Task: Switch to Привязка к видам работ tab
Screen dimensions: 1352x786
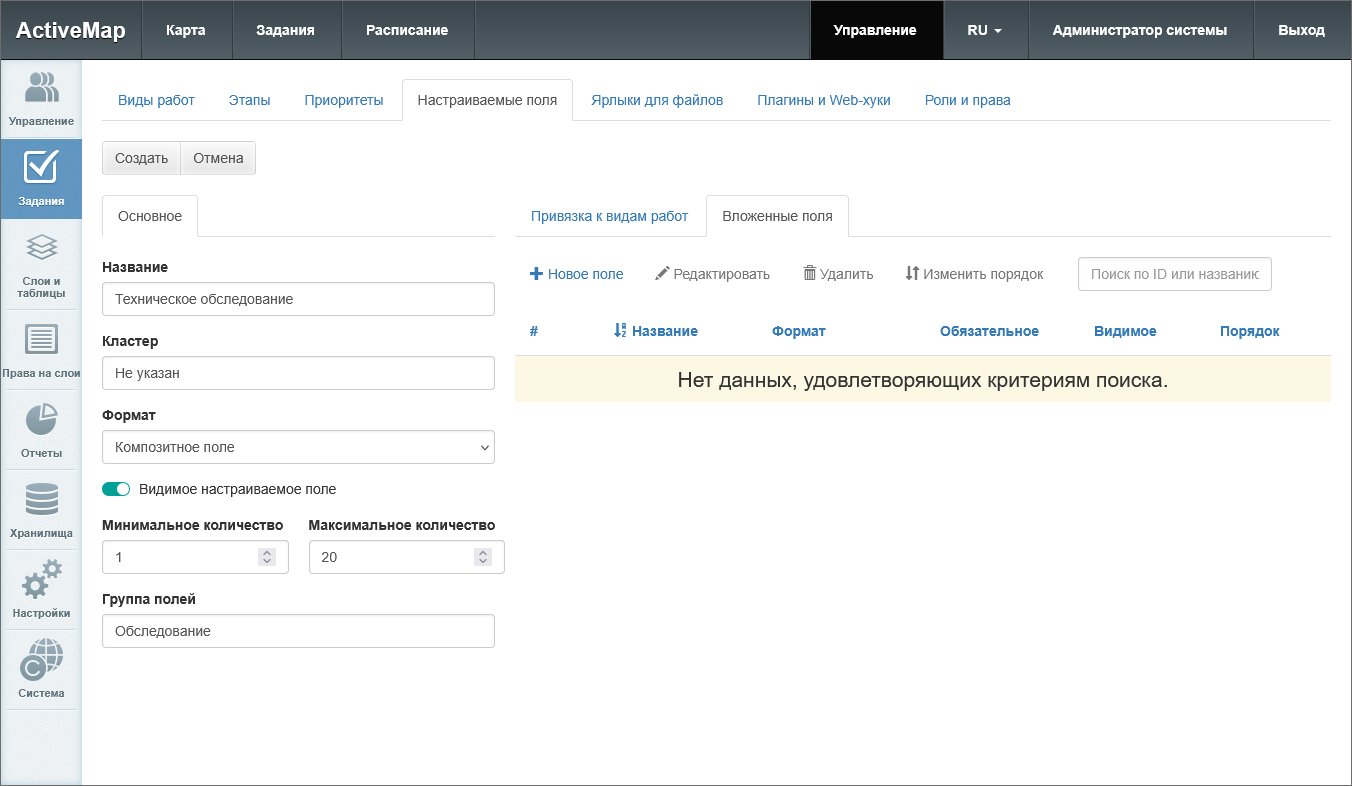Action: 609,216
